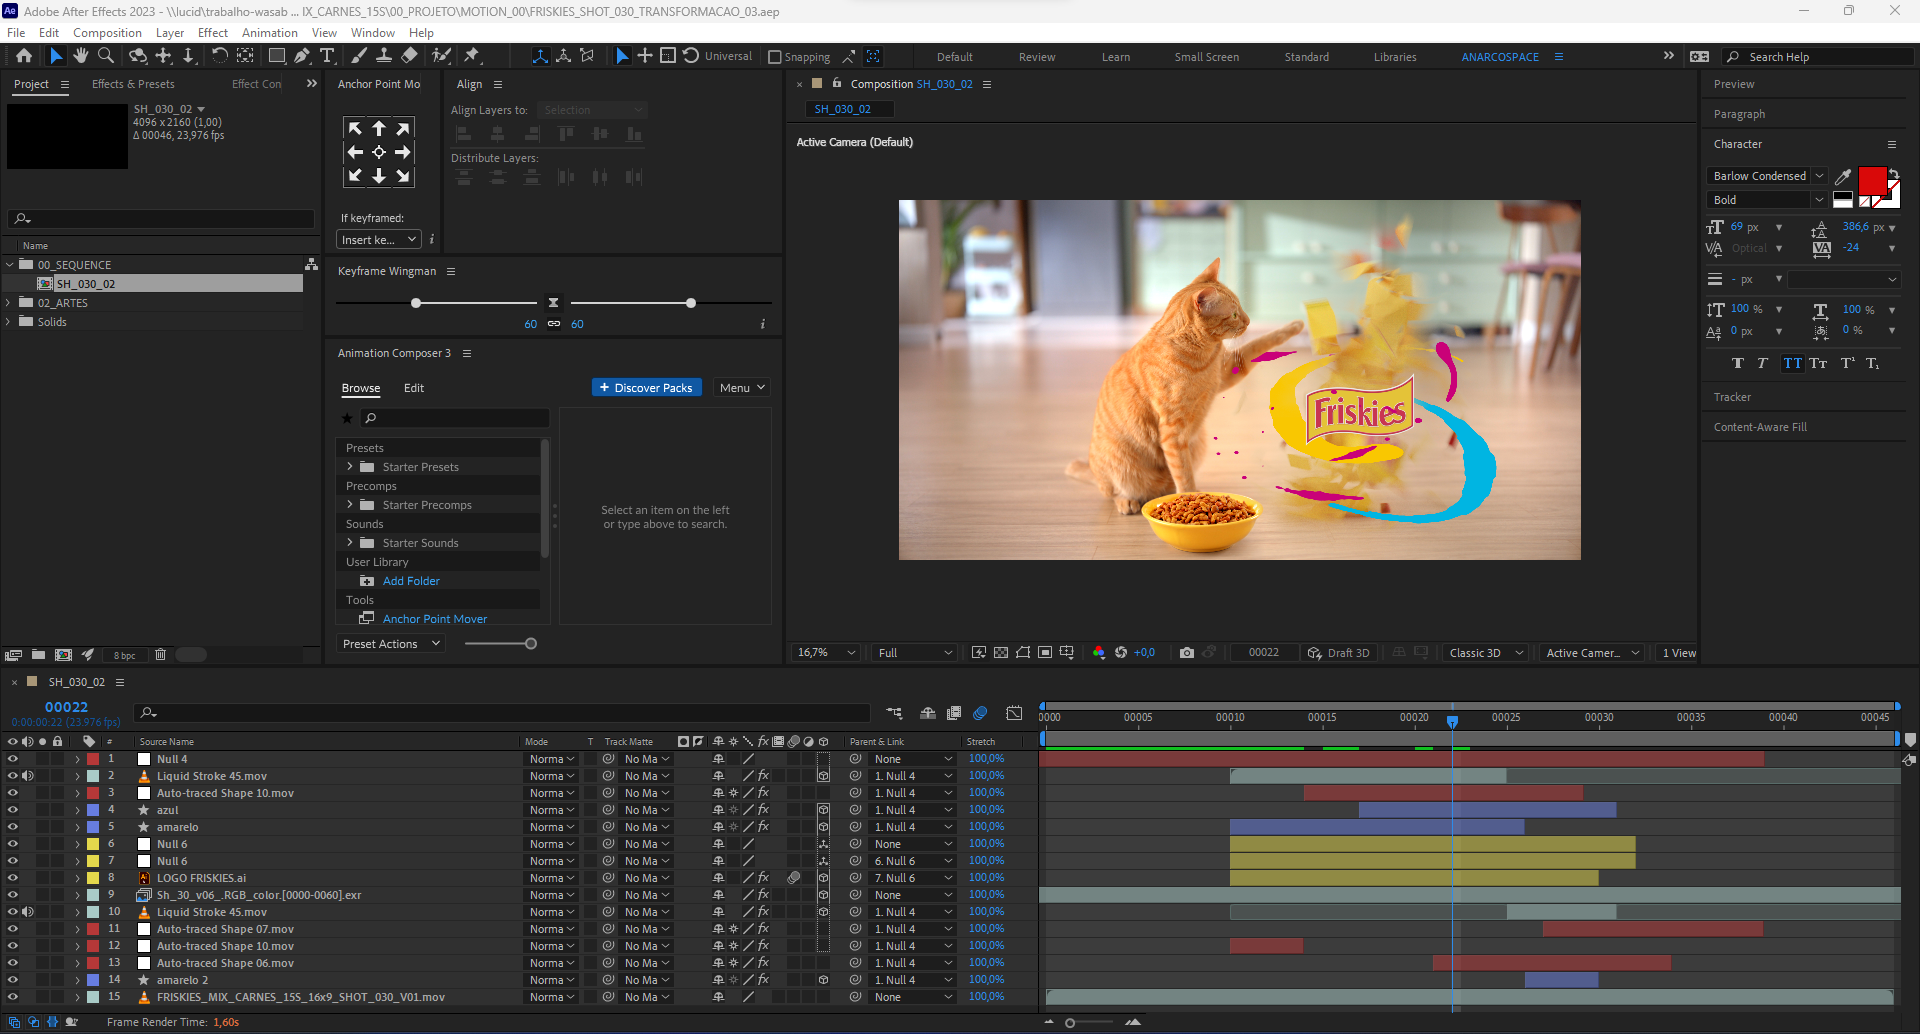Open the magnification 16,7% dropdown
This screenshot has width=1920, height=1034.
point(826,653)
